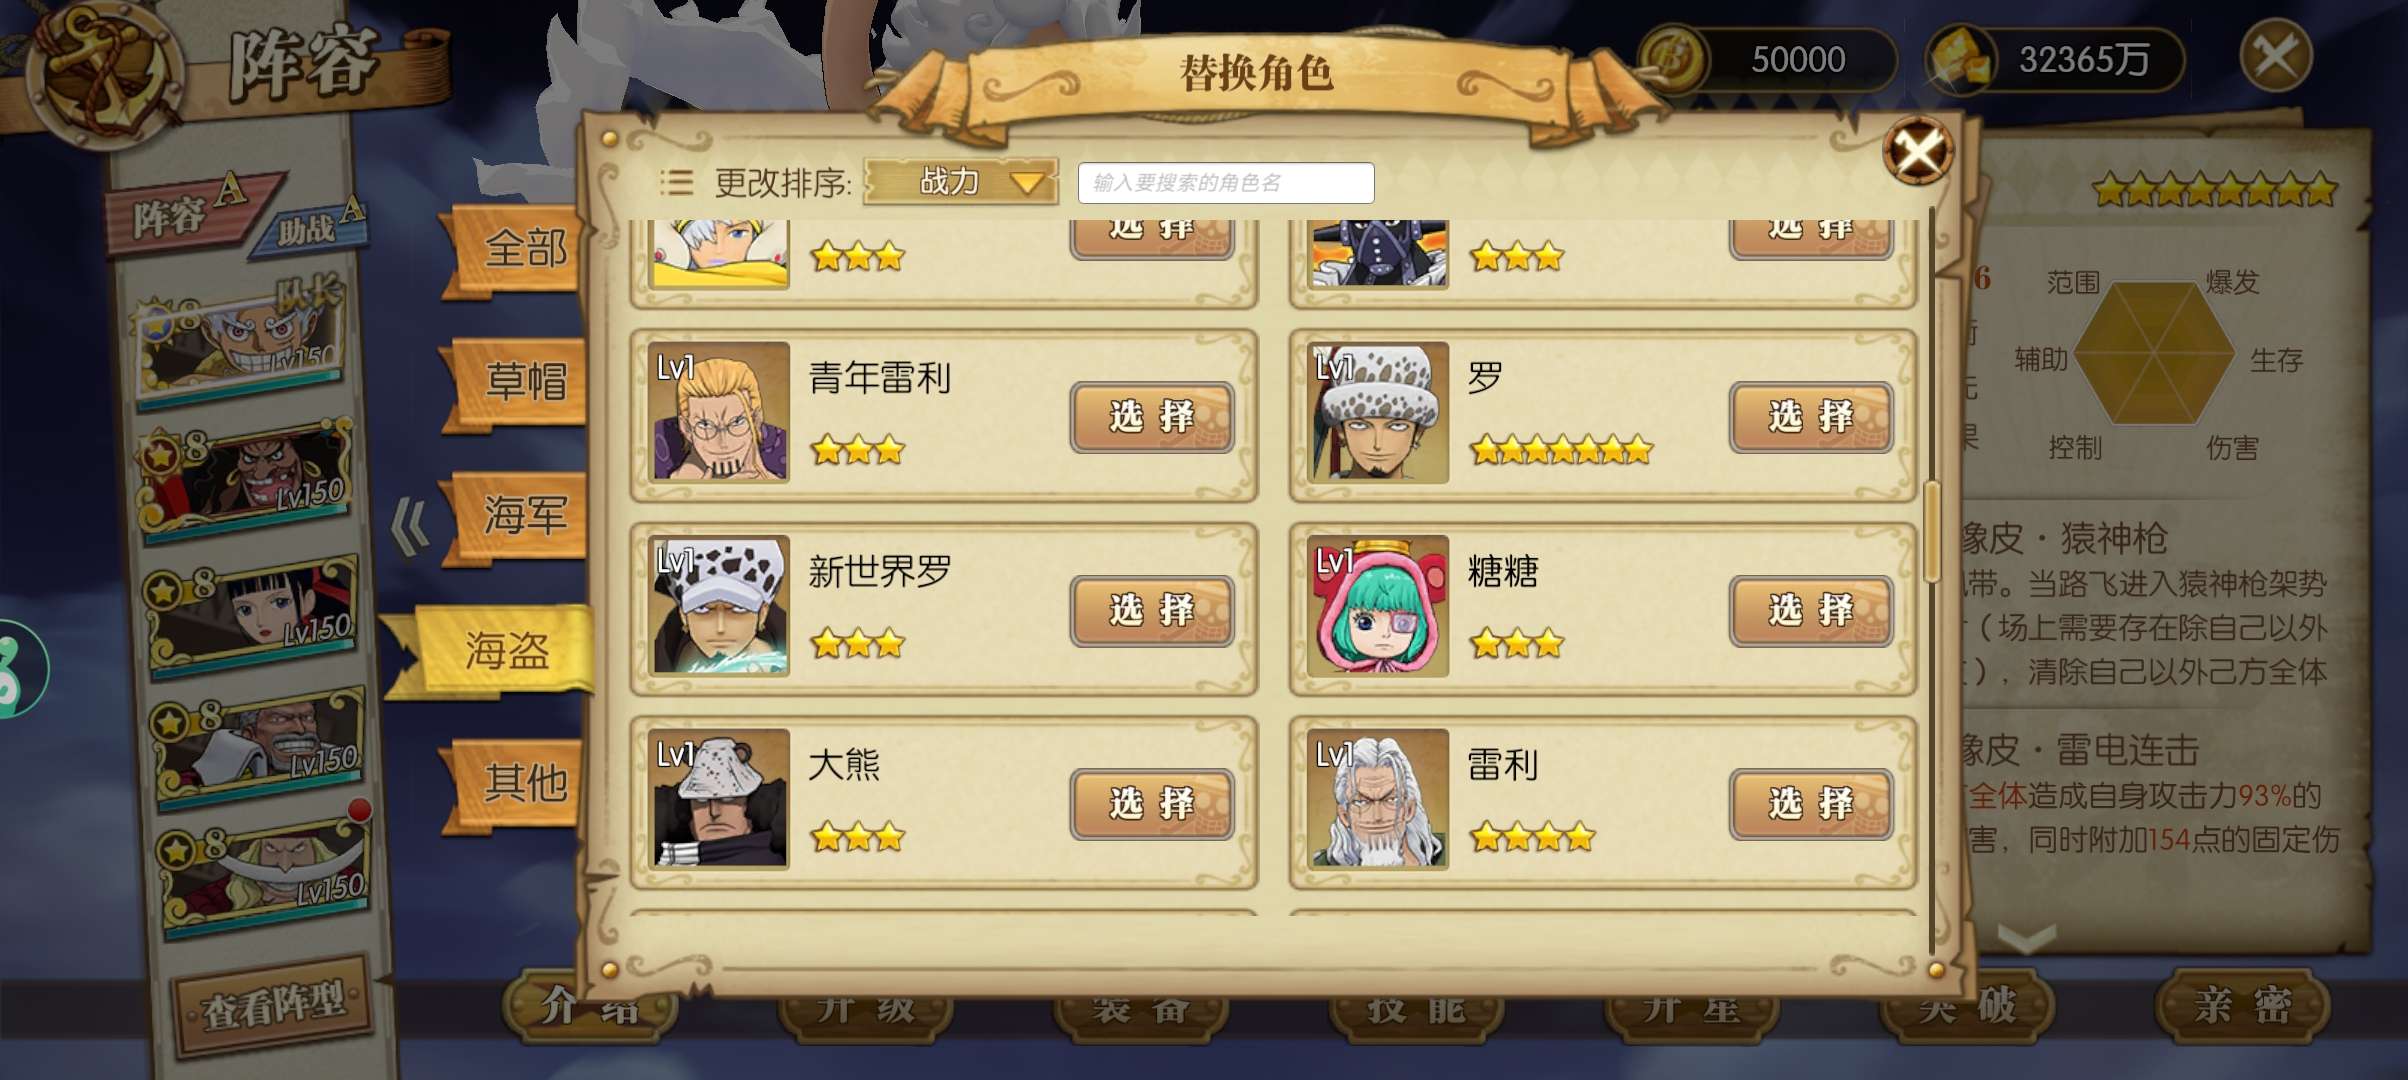Screen dimensions: 2408x1080
Task: Click 选择 button for 罗
Action: (1811, 417)
